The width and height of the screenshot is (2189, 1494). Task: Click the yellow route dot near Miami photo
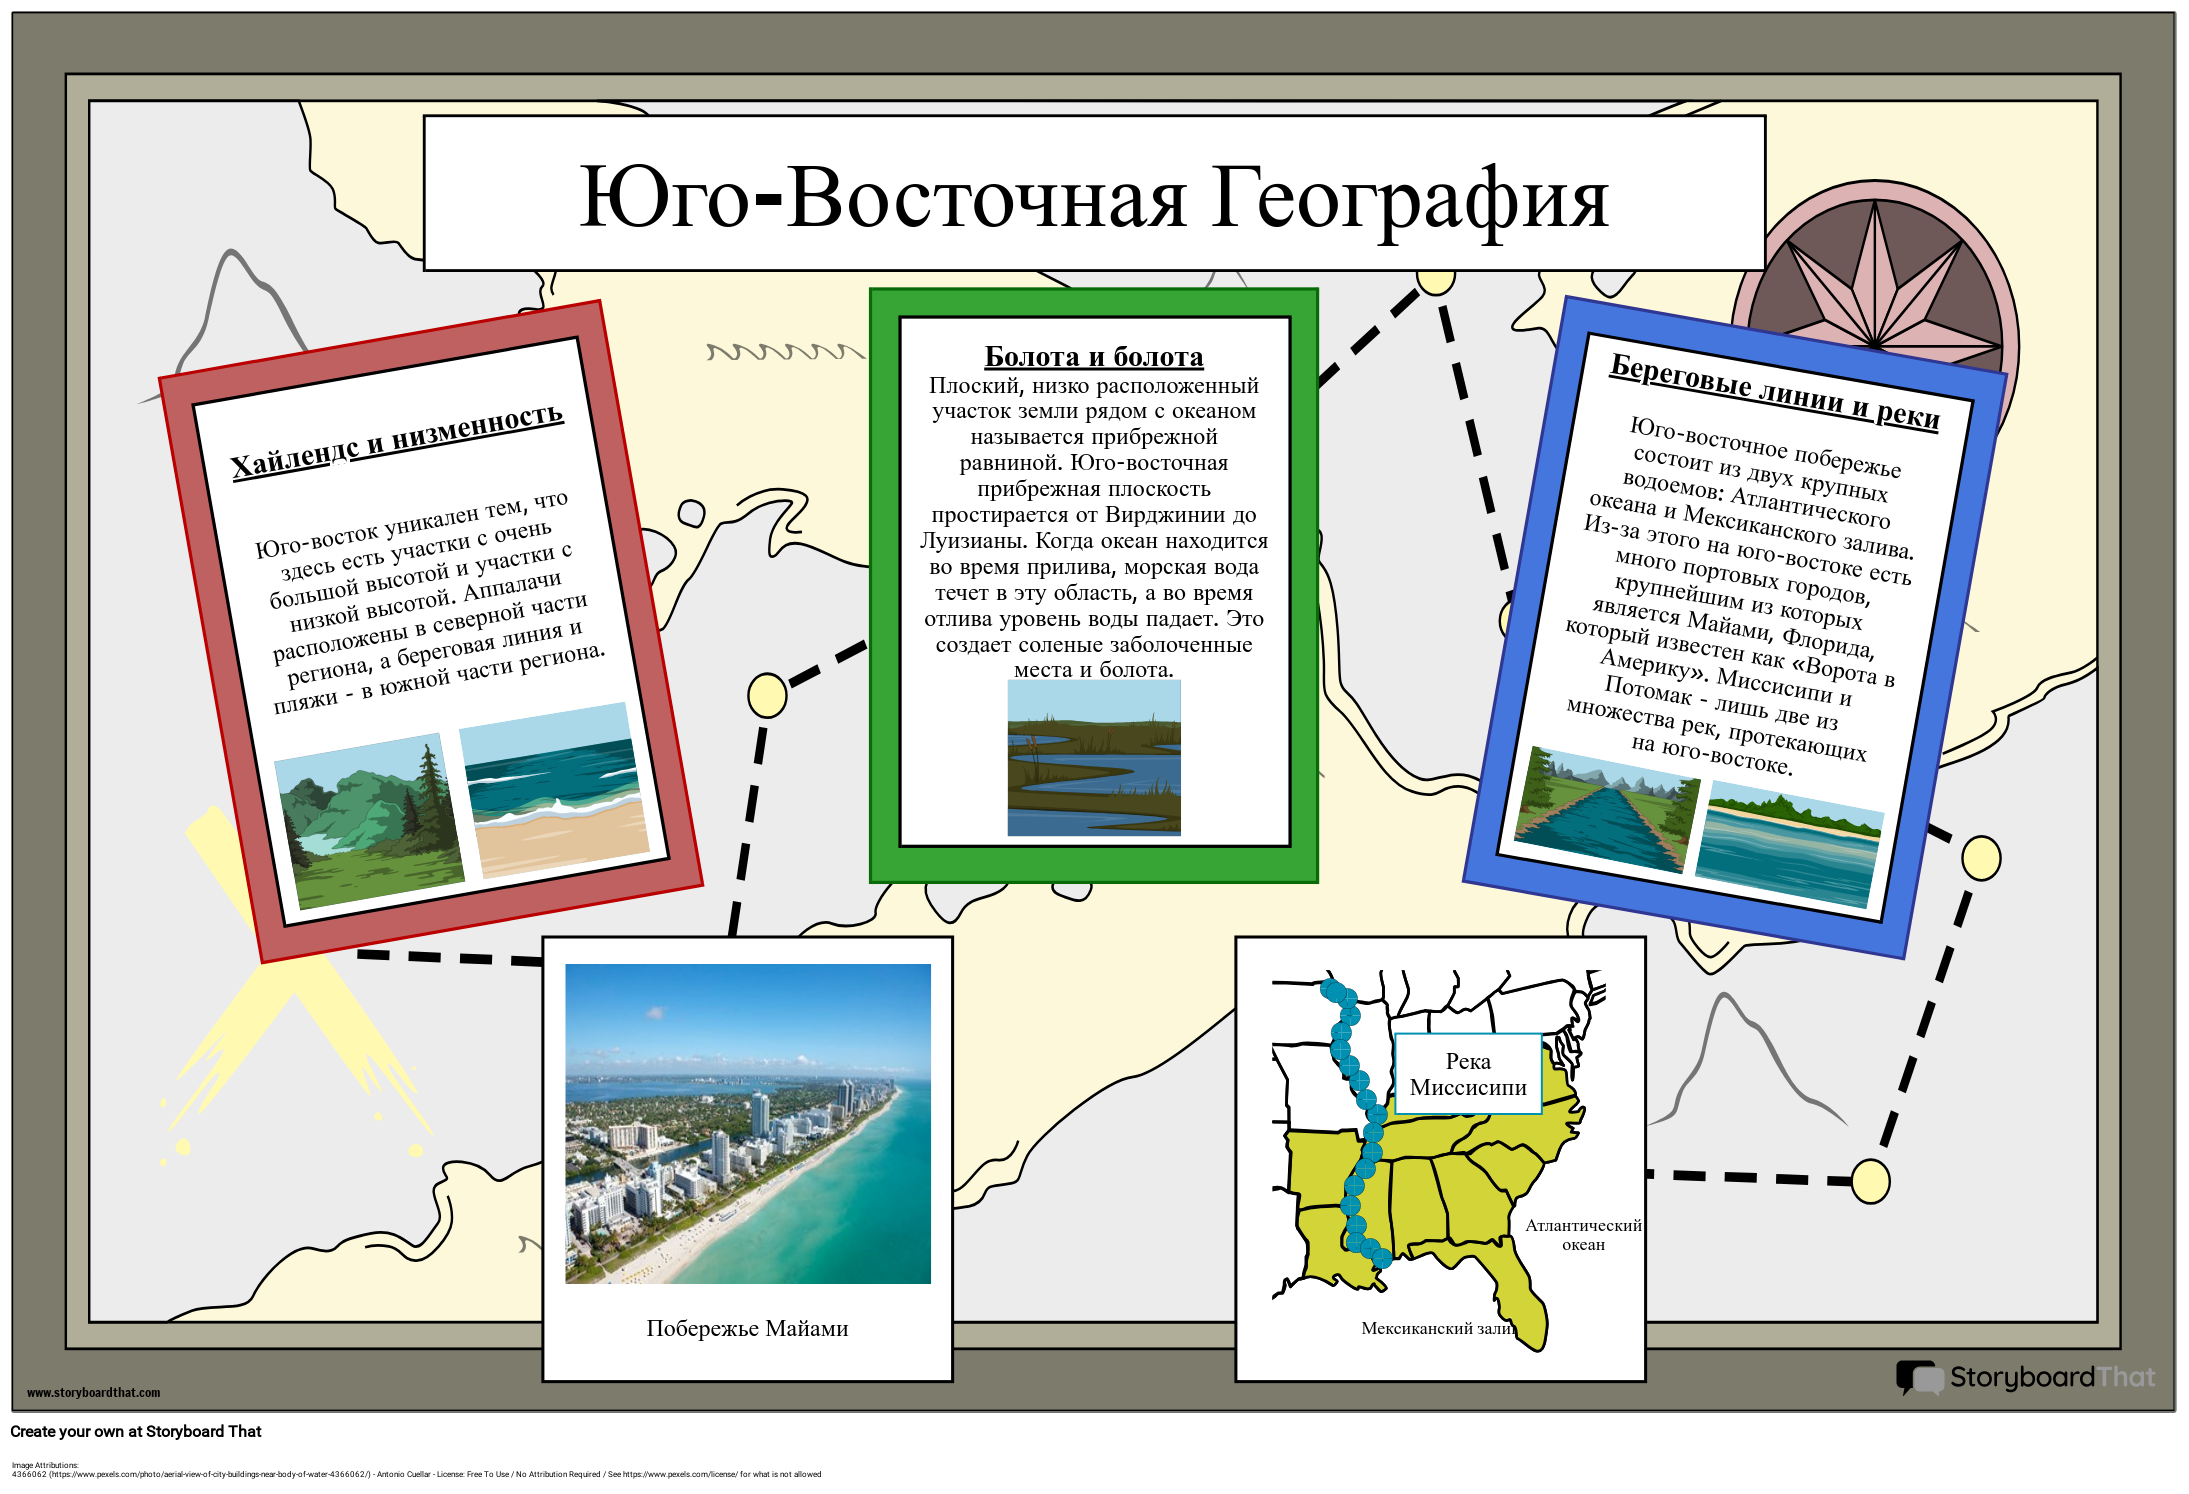(x=767, y=695)
